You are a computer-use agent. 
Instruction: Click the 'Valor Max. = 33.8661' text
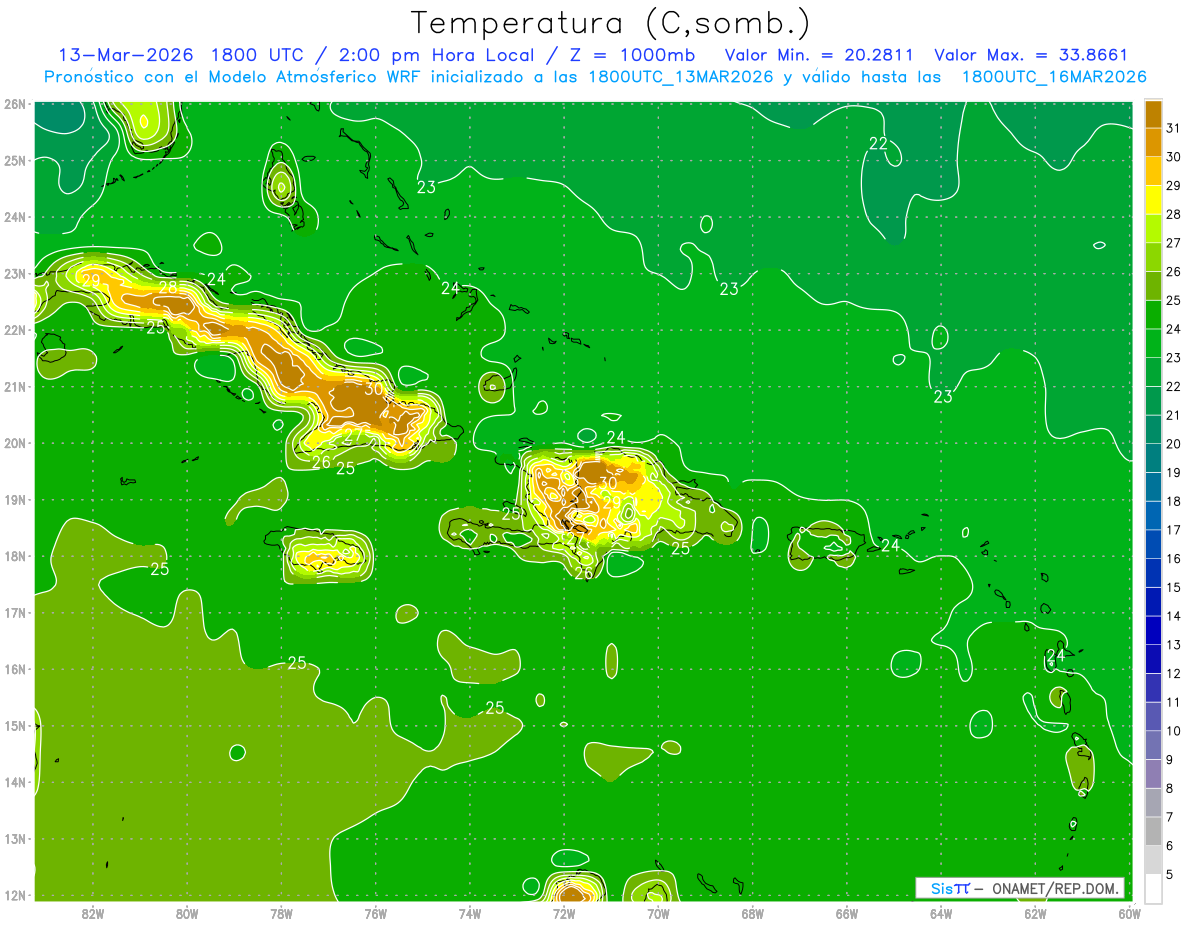(1030, 55)
